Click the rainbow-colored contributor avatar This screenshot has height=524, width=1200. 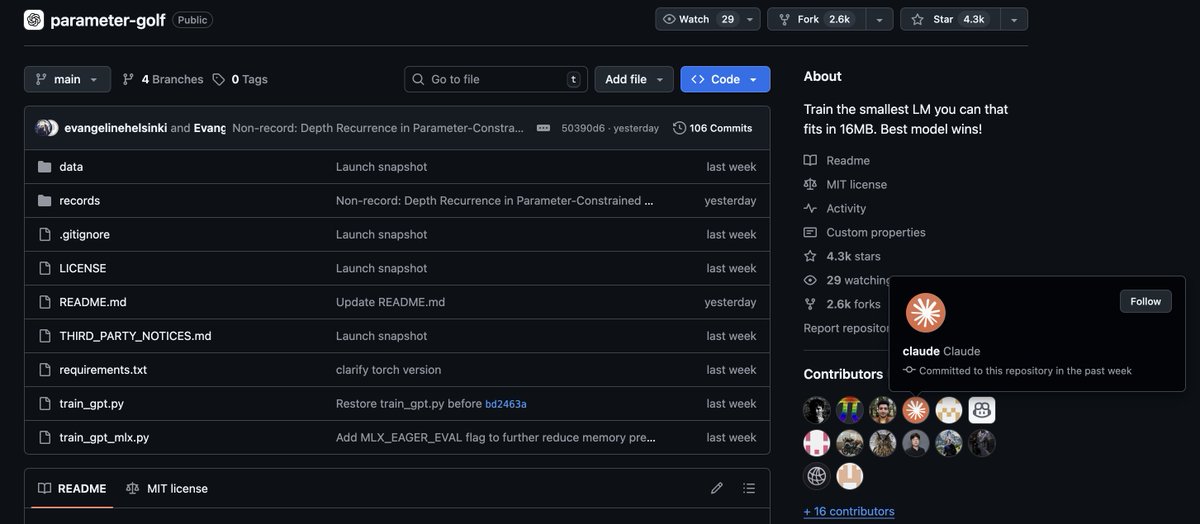coord(850,410)
